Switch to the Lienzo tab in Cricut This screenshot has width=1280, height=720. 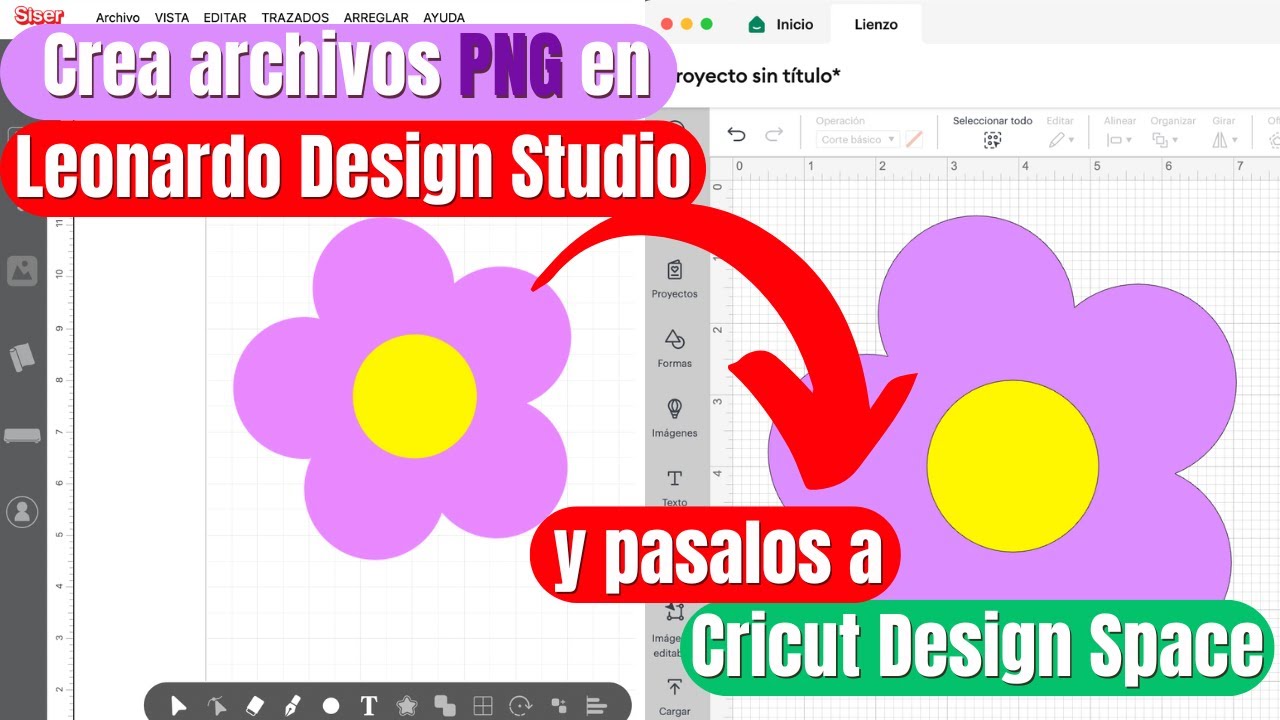click(x=875, y=24)
